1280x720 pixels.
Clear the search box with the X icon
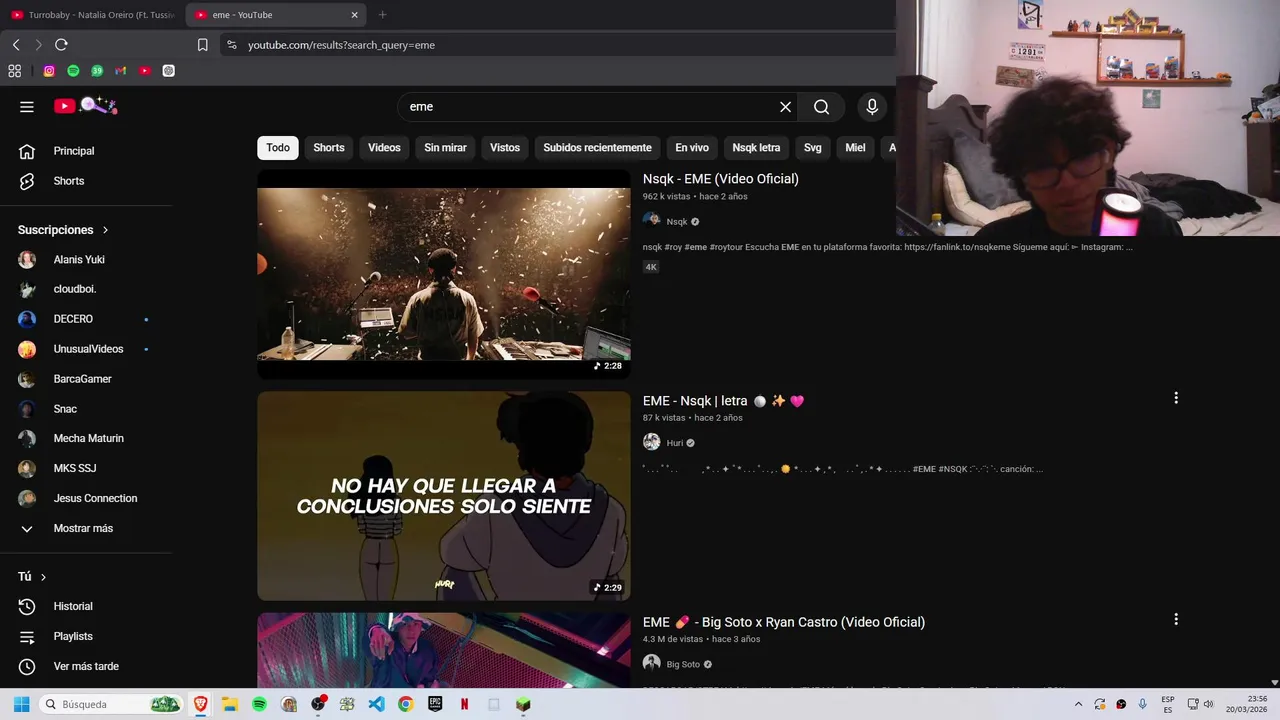point(785,107)
